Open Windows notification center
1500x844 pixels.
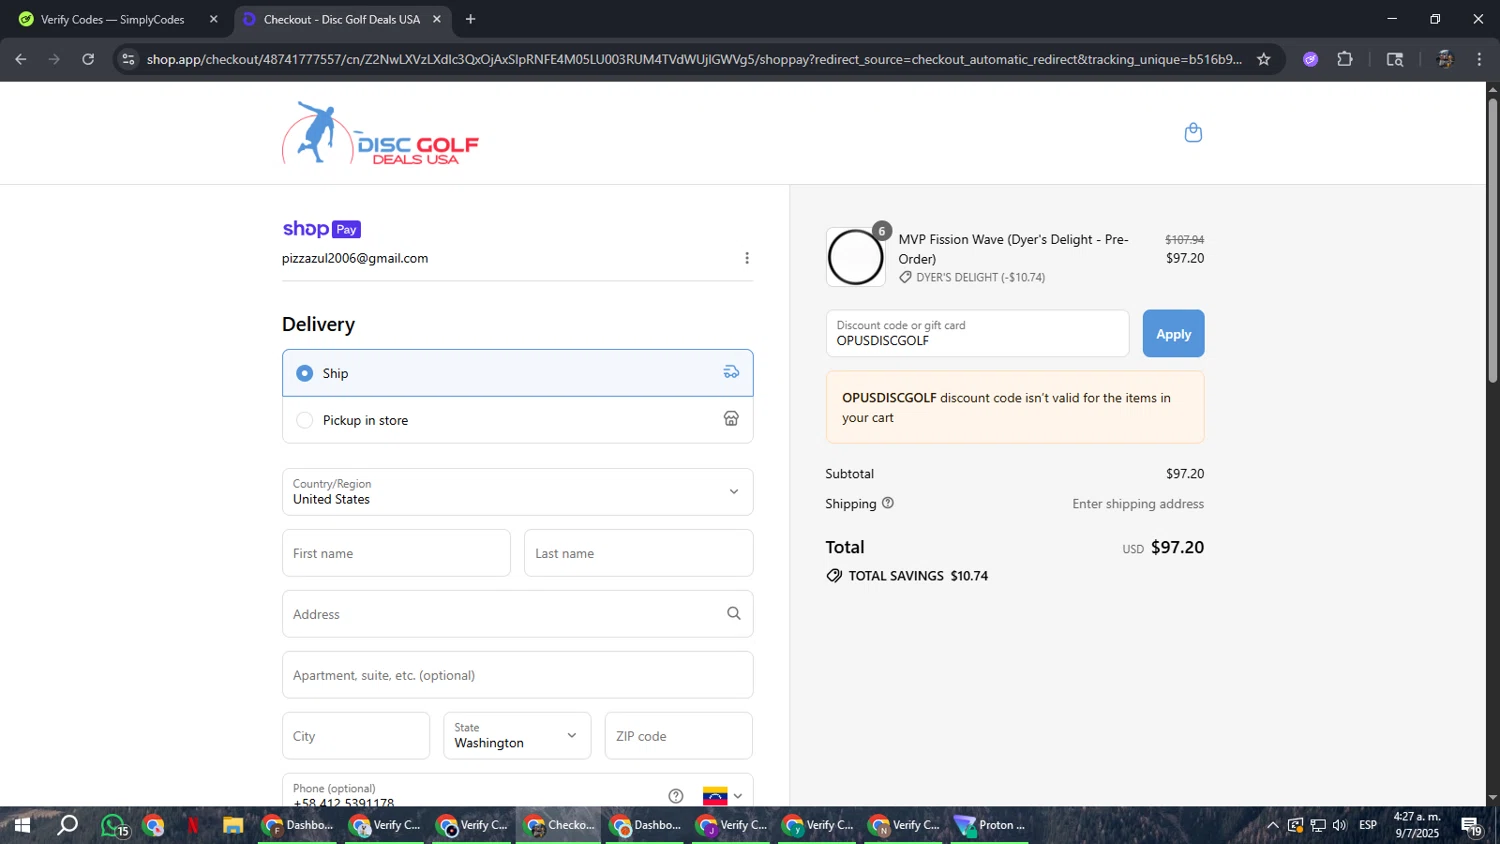tap(1472, 825)
